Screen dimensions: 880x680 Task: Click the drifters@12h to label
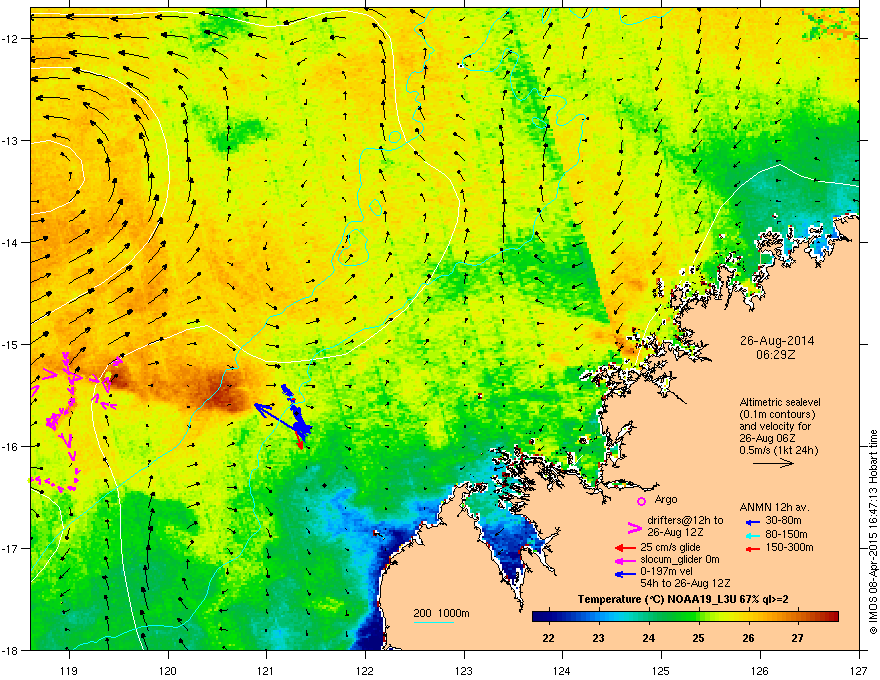(x=685, y=521)
